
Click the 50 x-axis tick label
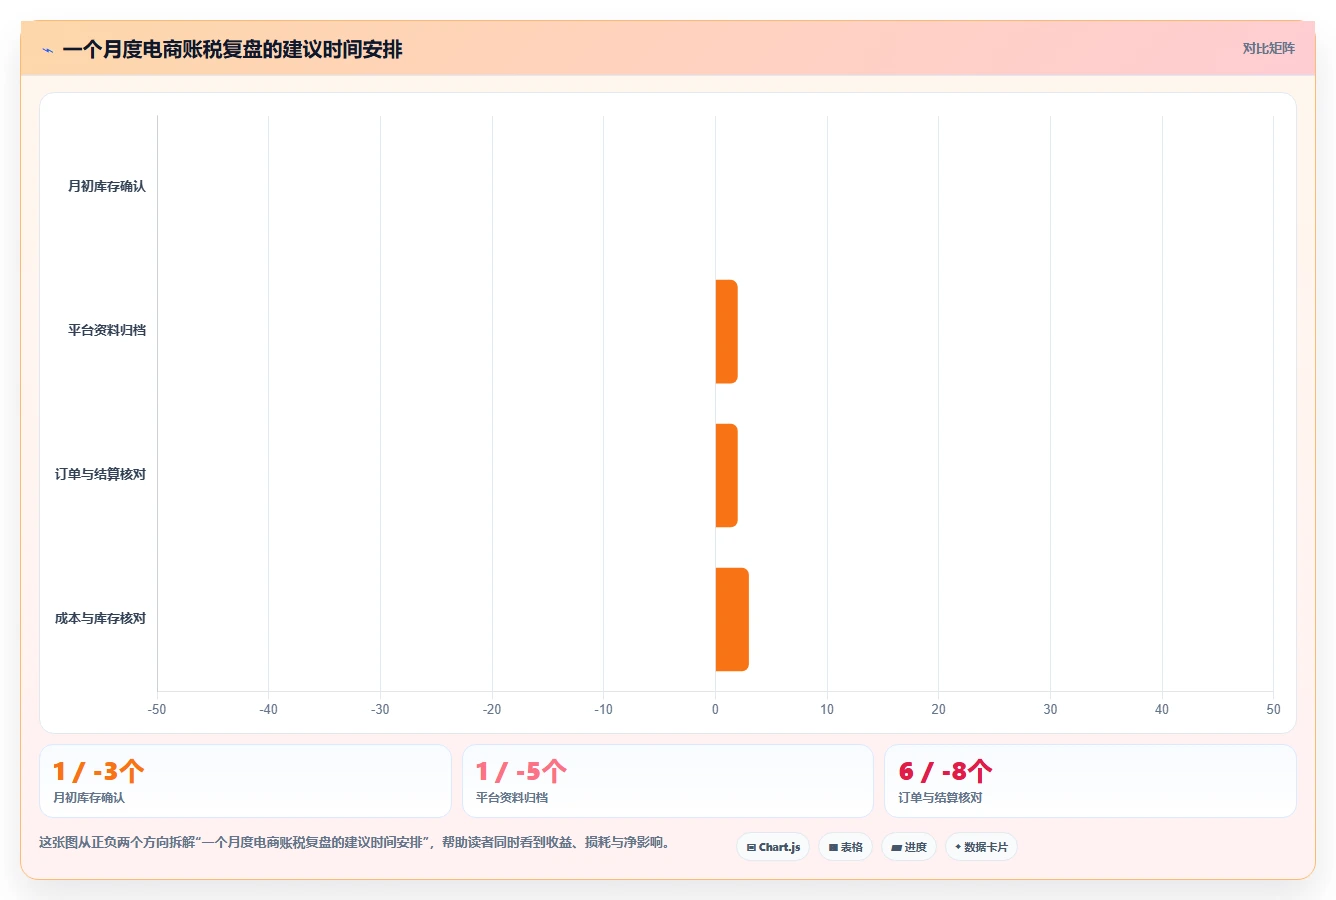click(1273, 709)
